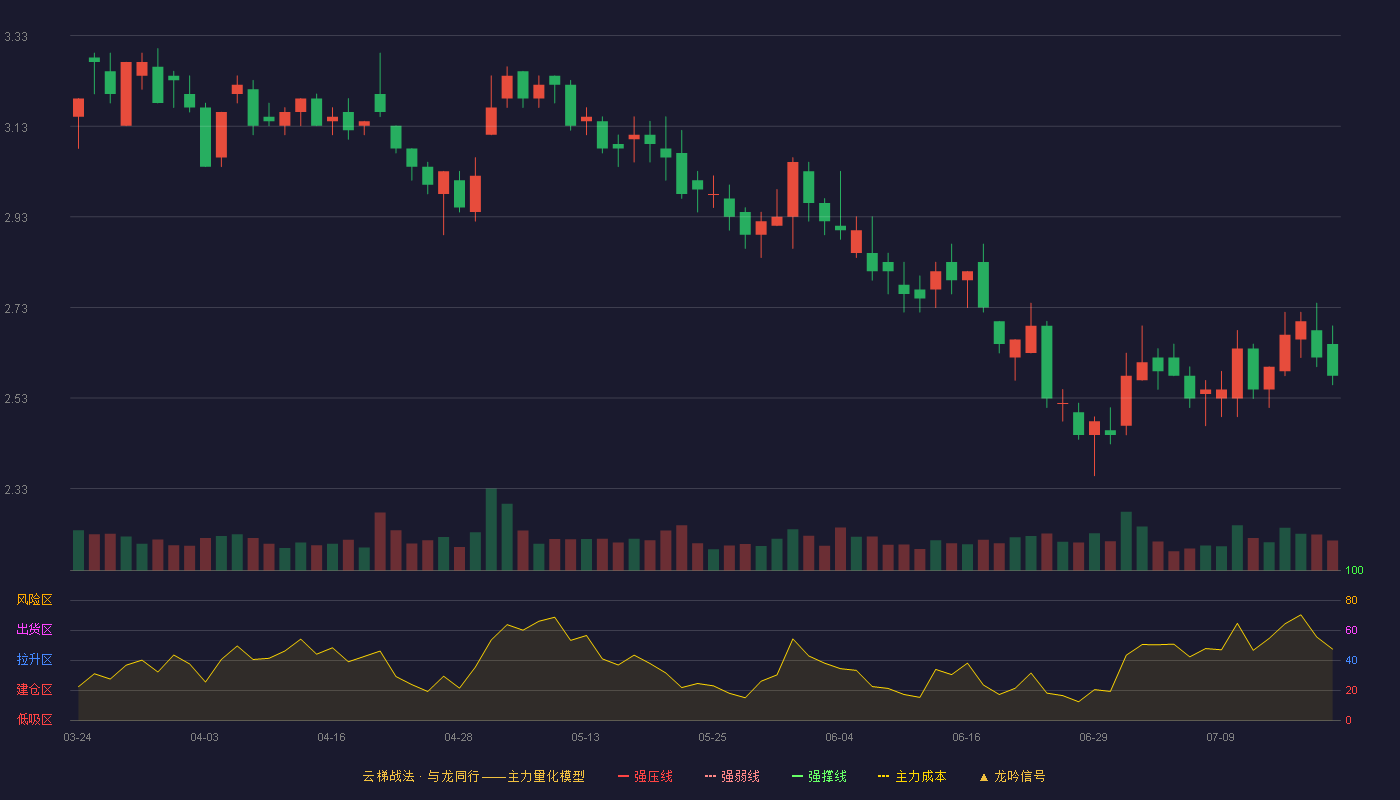Click the green 100 indicator scale value
This screenshot has width=1400, height=800.
[x=1354, y=571]
